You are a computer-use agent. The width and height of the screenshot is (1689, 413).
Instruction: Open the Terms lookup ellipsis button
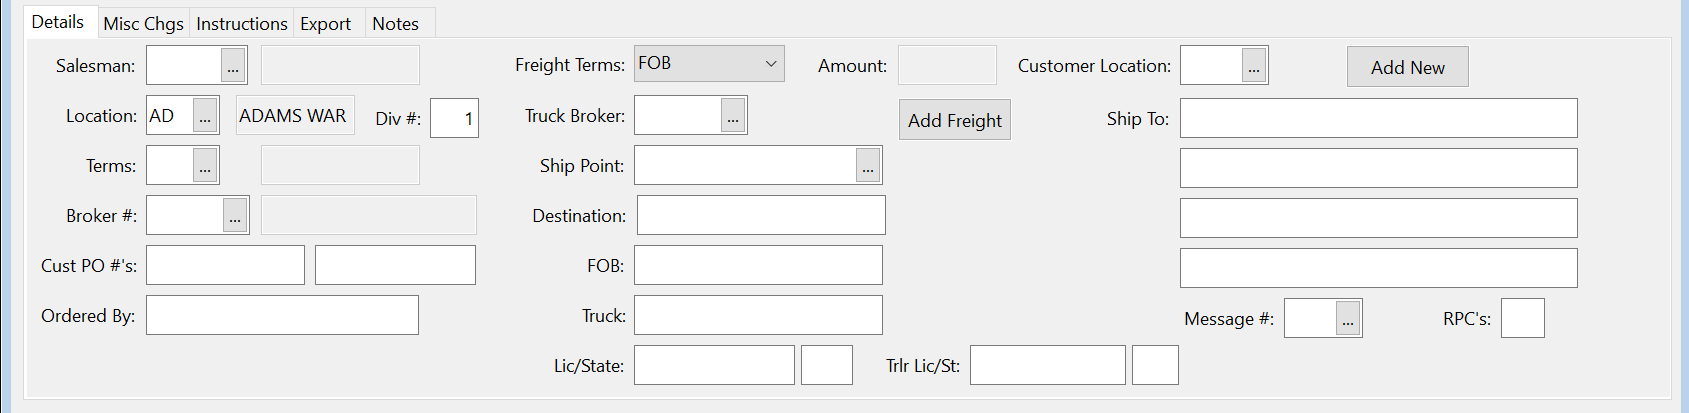205,166
